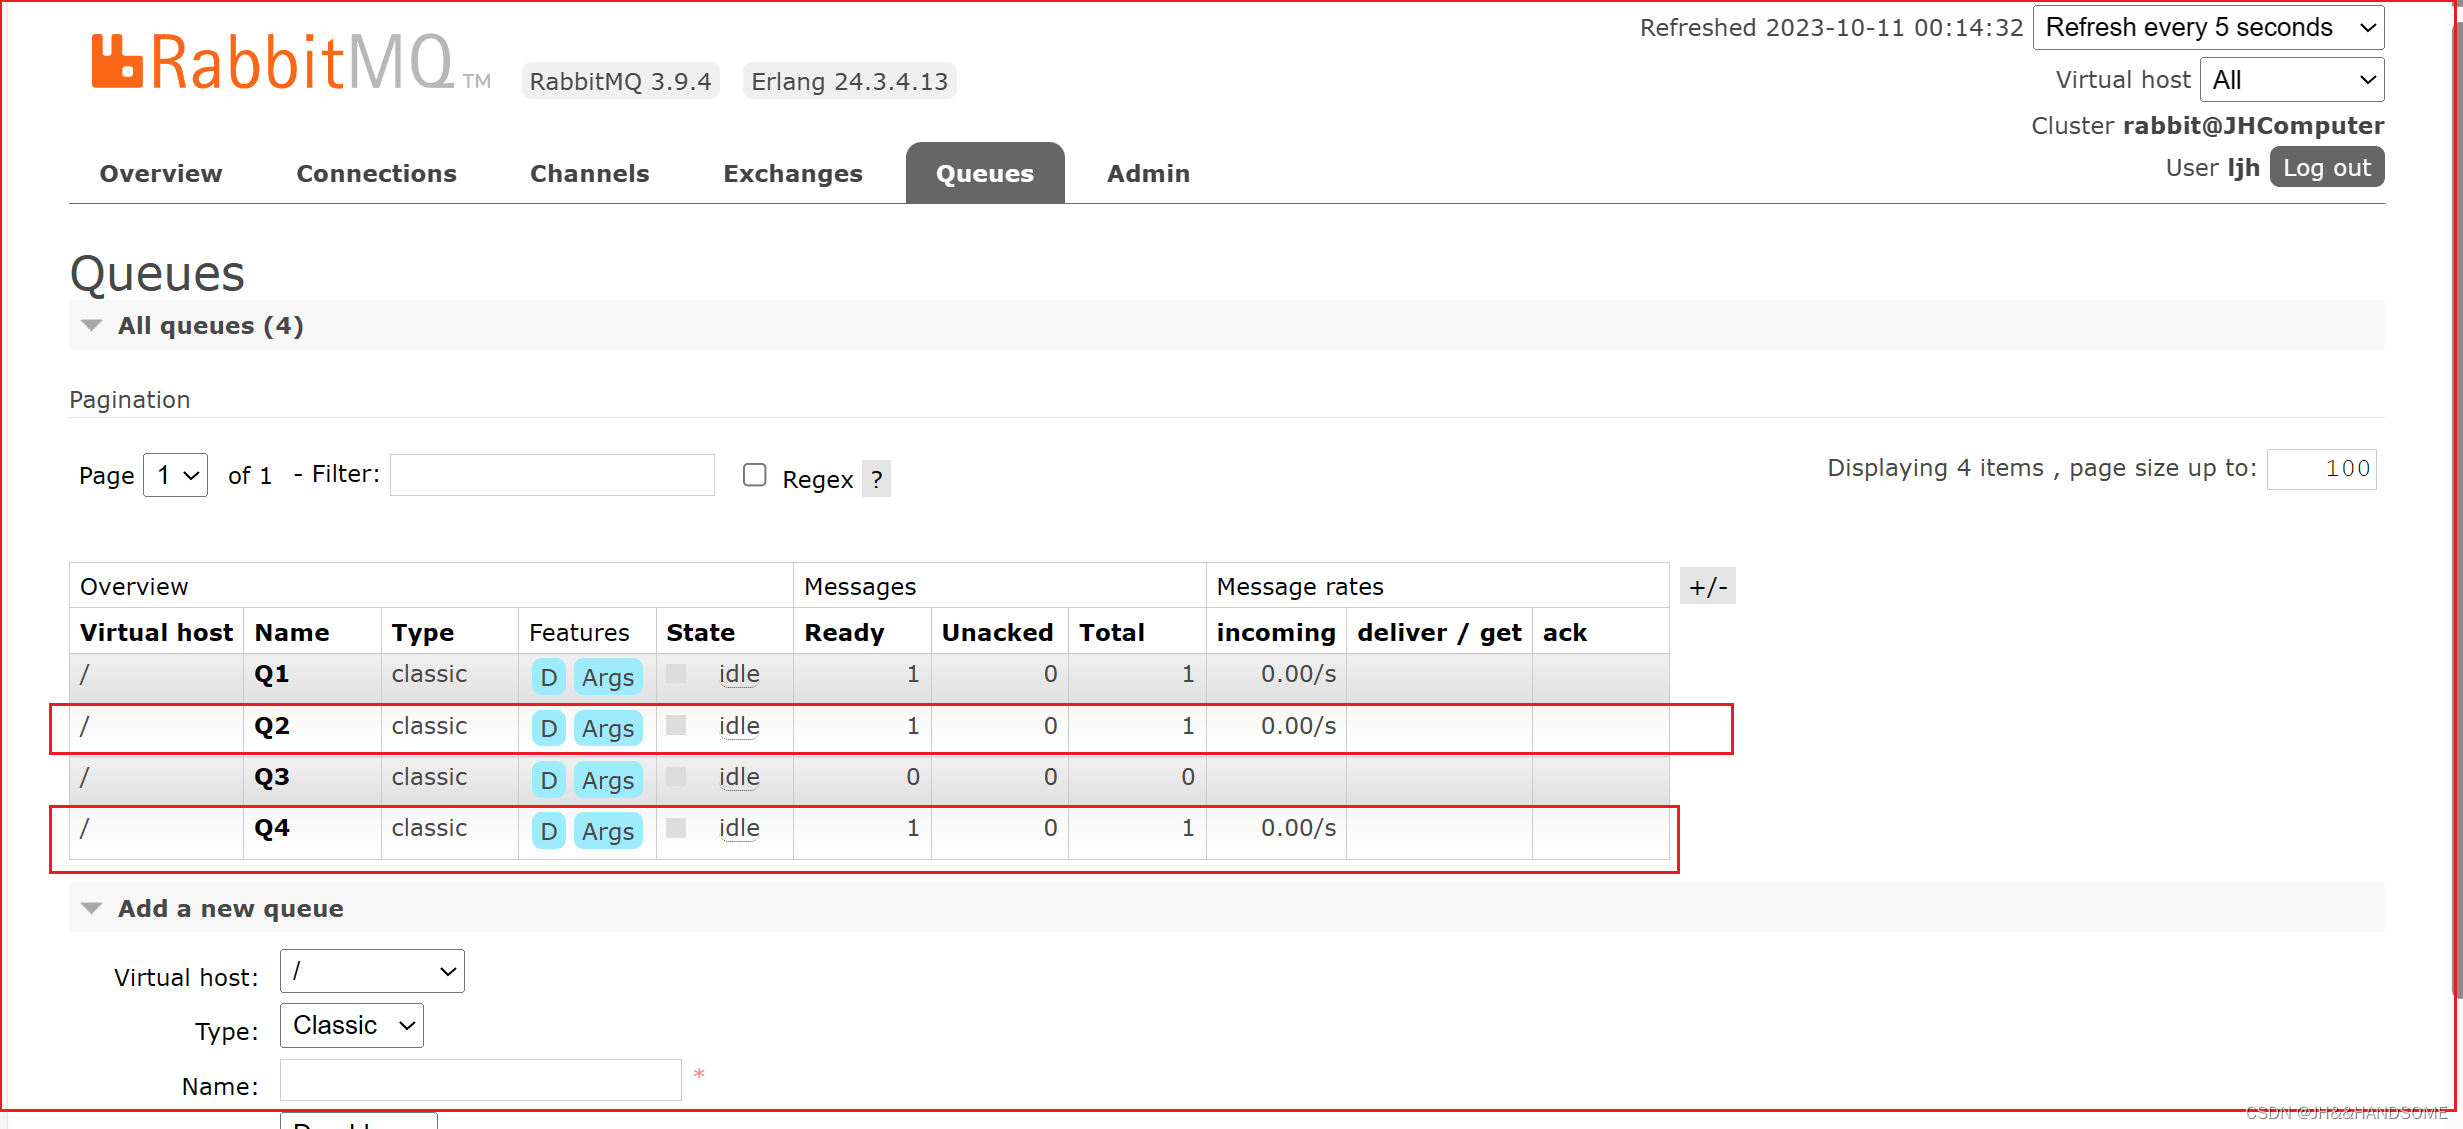Click the D feature badge for Q3
Viewport: 2463px width, 1129px height.
pyautogui.click(x=548, y=780)
